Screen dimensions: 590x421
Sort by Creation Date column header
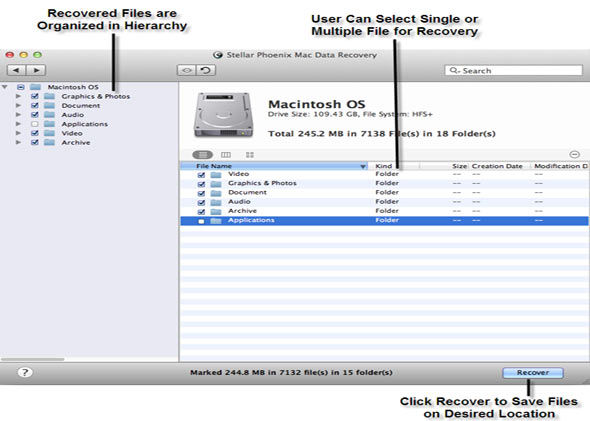click(500, 166)
